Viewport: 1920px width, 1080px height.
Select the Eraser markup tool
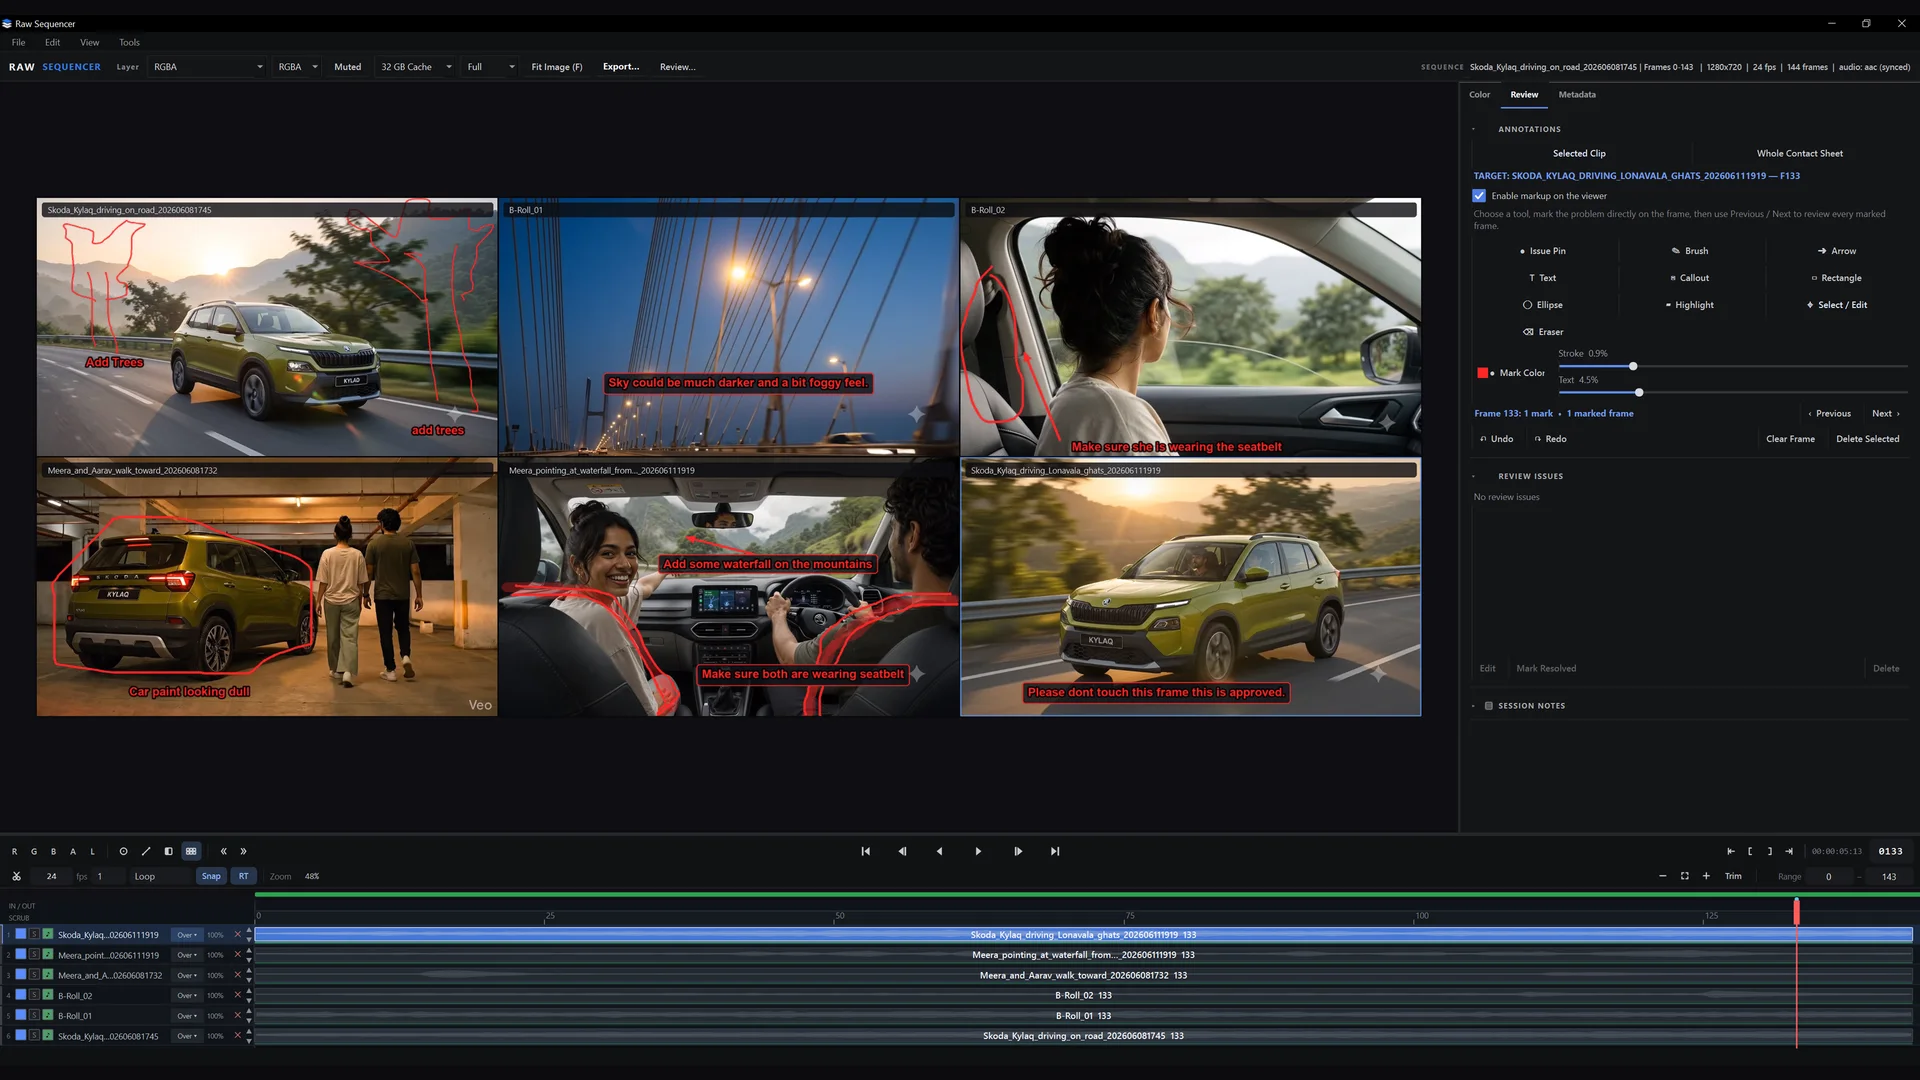coord(1543,332)
